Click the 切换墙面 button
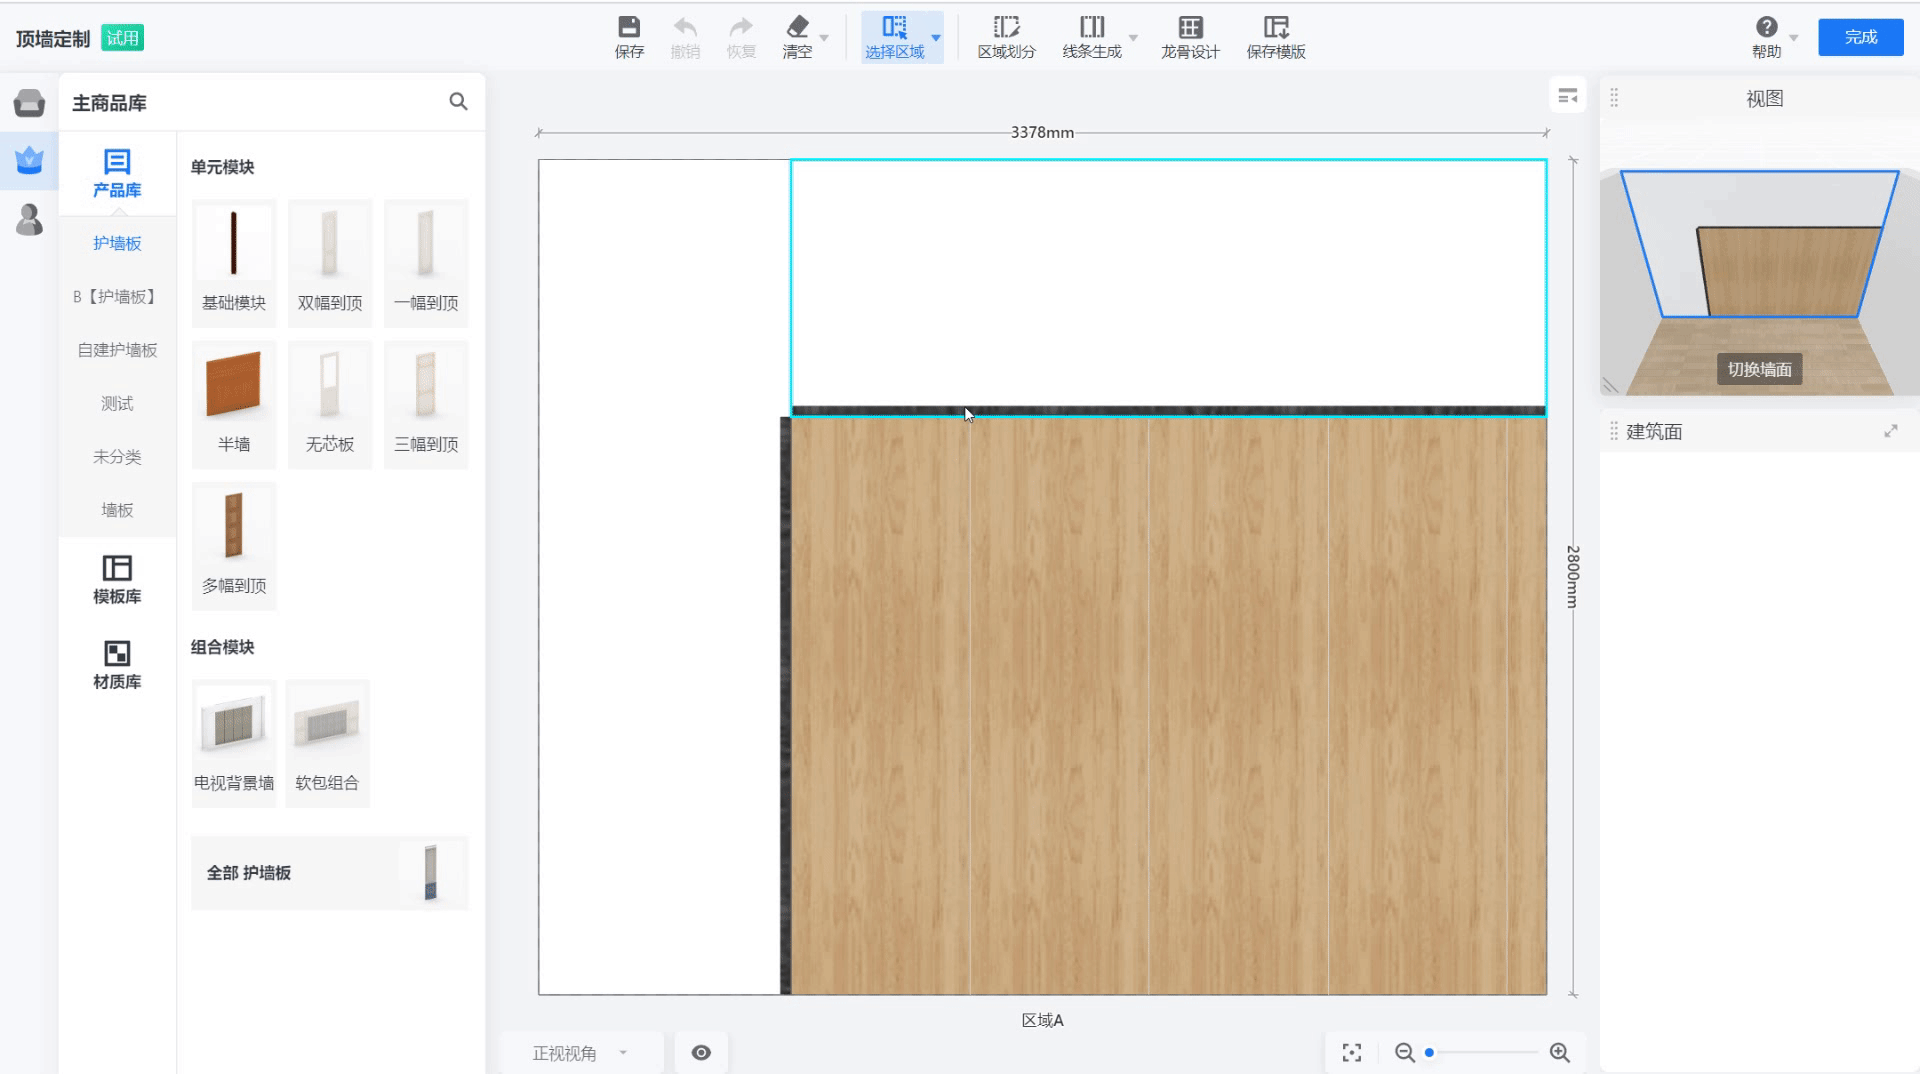 pos(1759,369)
